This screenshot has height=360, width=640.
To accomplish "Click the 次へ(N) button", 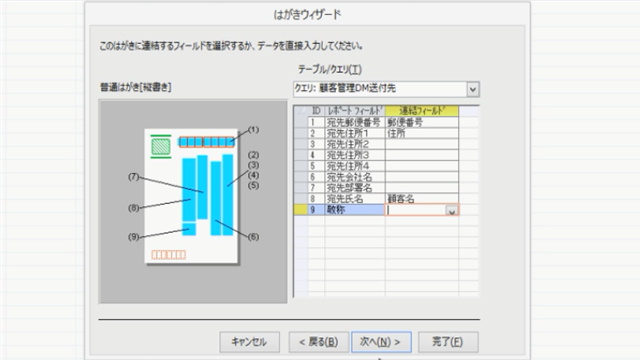I will click(x=381, y=342).
